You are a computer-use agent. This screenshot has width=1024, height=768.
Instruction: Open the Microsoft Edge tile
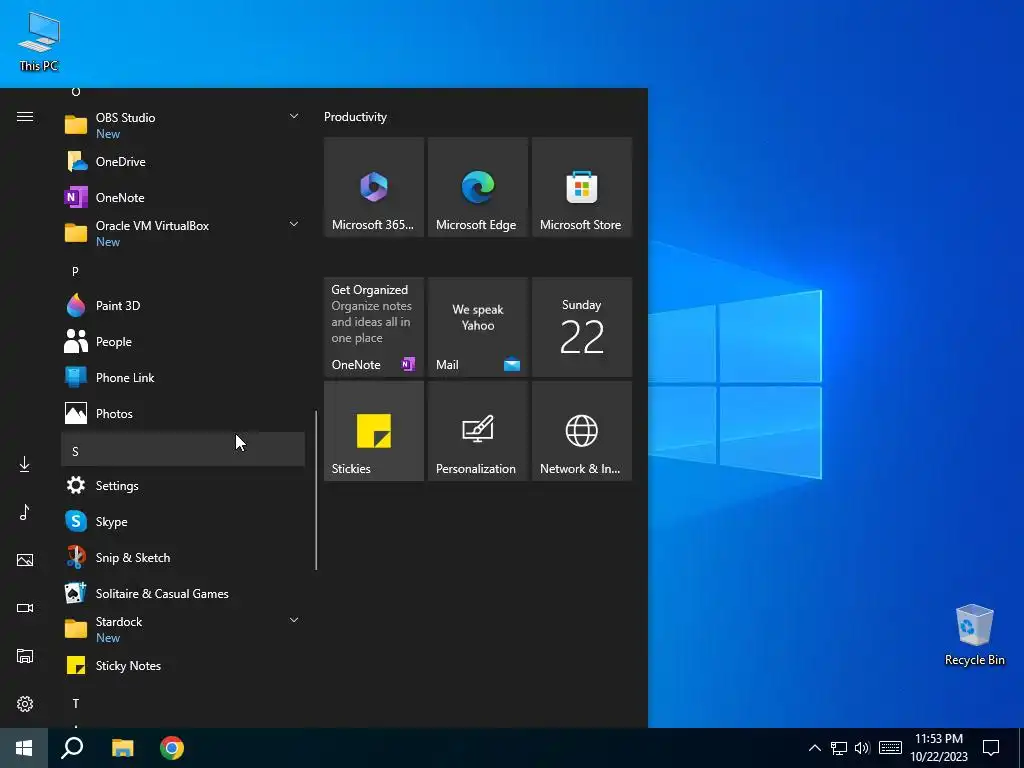477,187
